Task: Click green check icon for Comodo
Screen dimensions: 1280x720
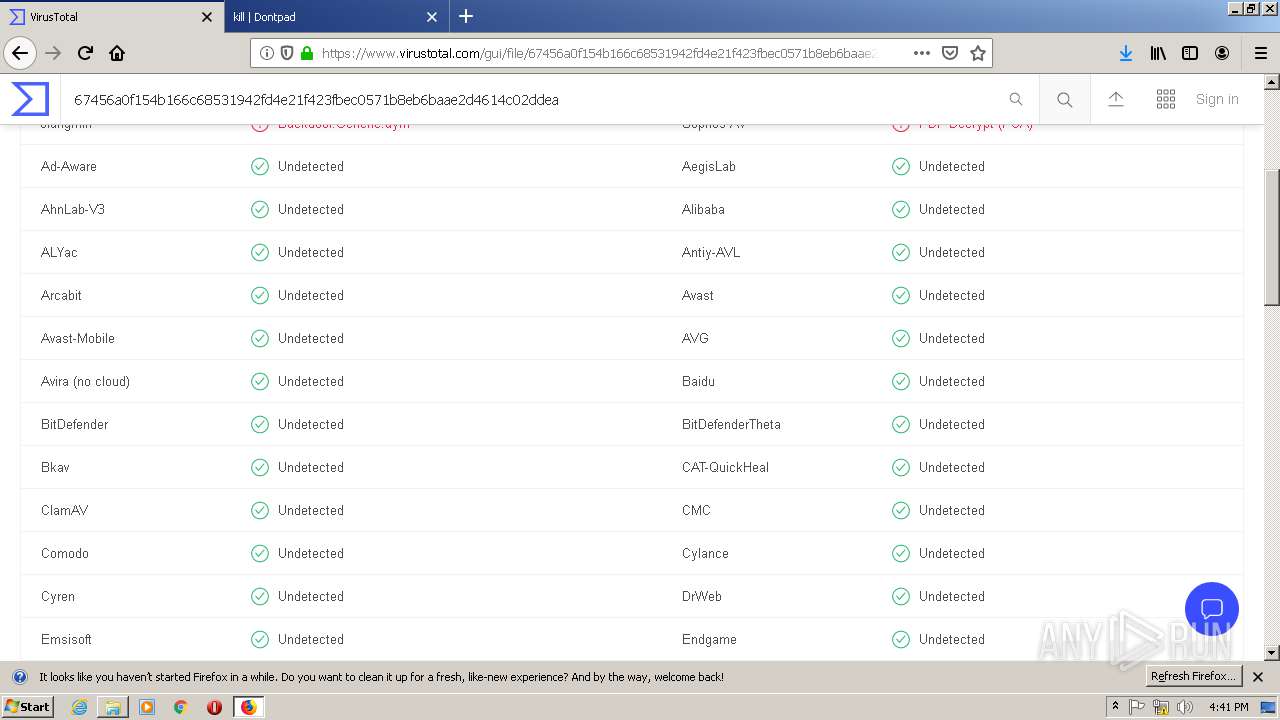Action: [x=260, y=553]
